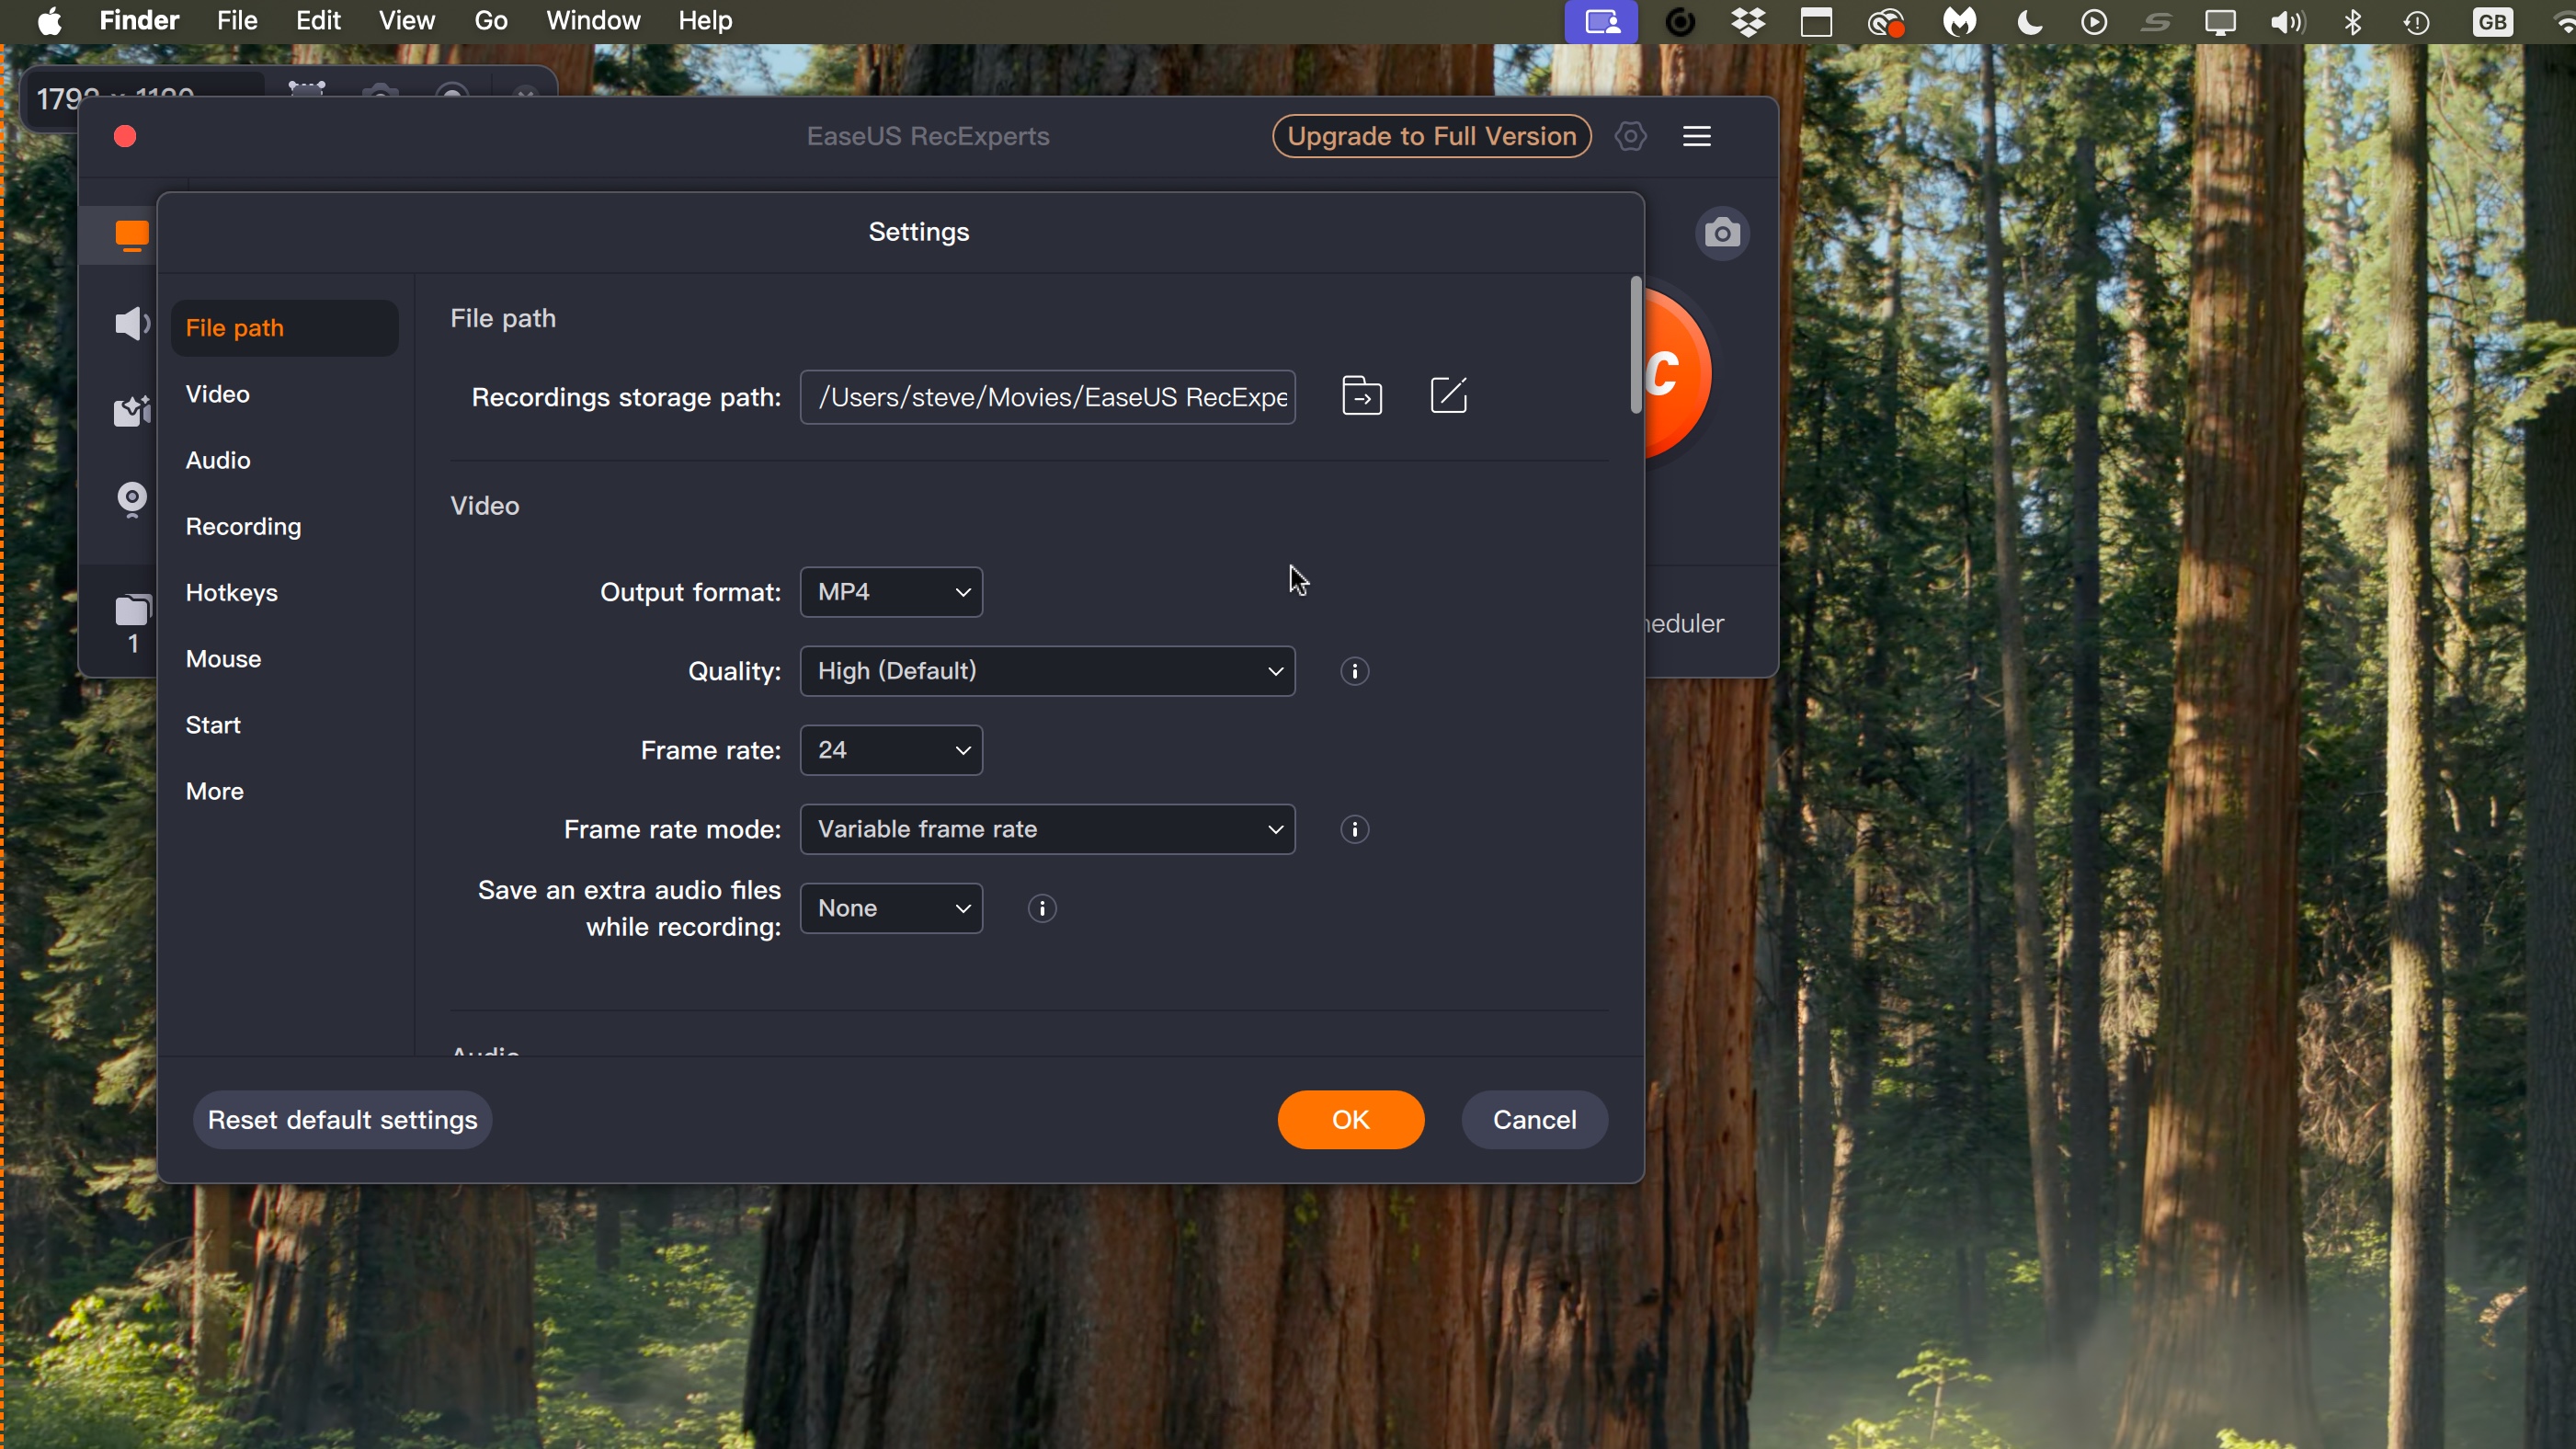Open the Output format MP4 dropdown
This screenshot has height=1449, width=2576.
coord(891,592)
